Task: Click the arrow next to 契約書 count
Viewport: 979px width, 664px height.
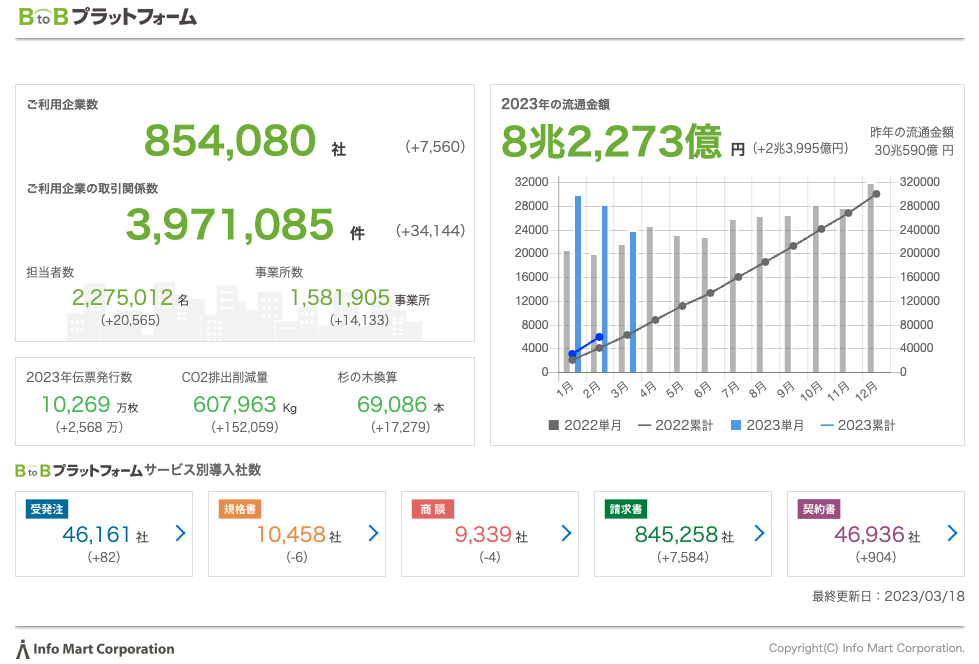Action: coord(952,534)
